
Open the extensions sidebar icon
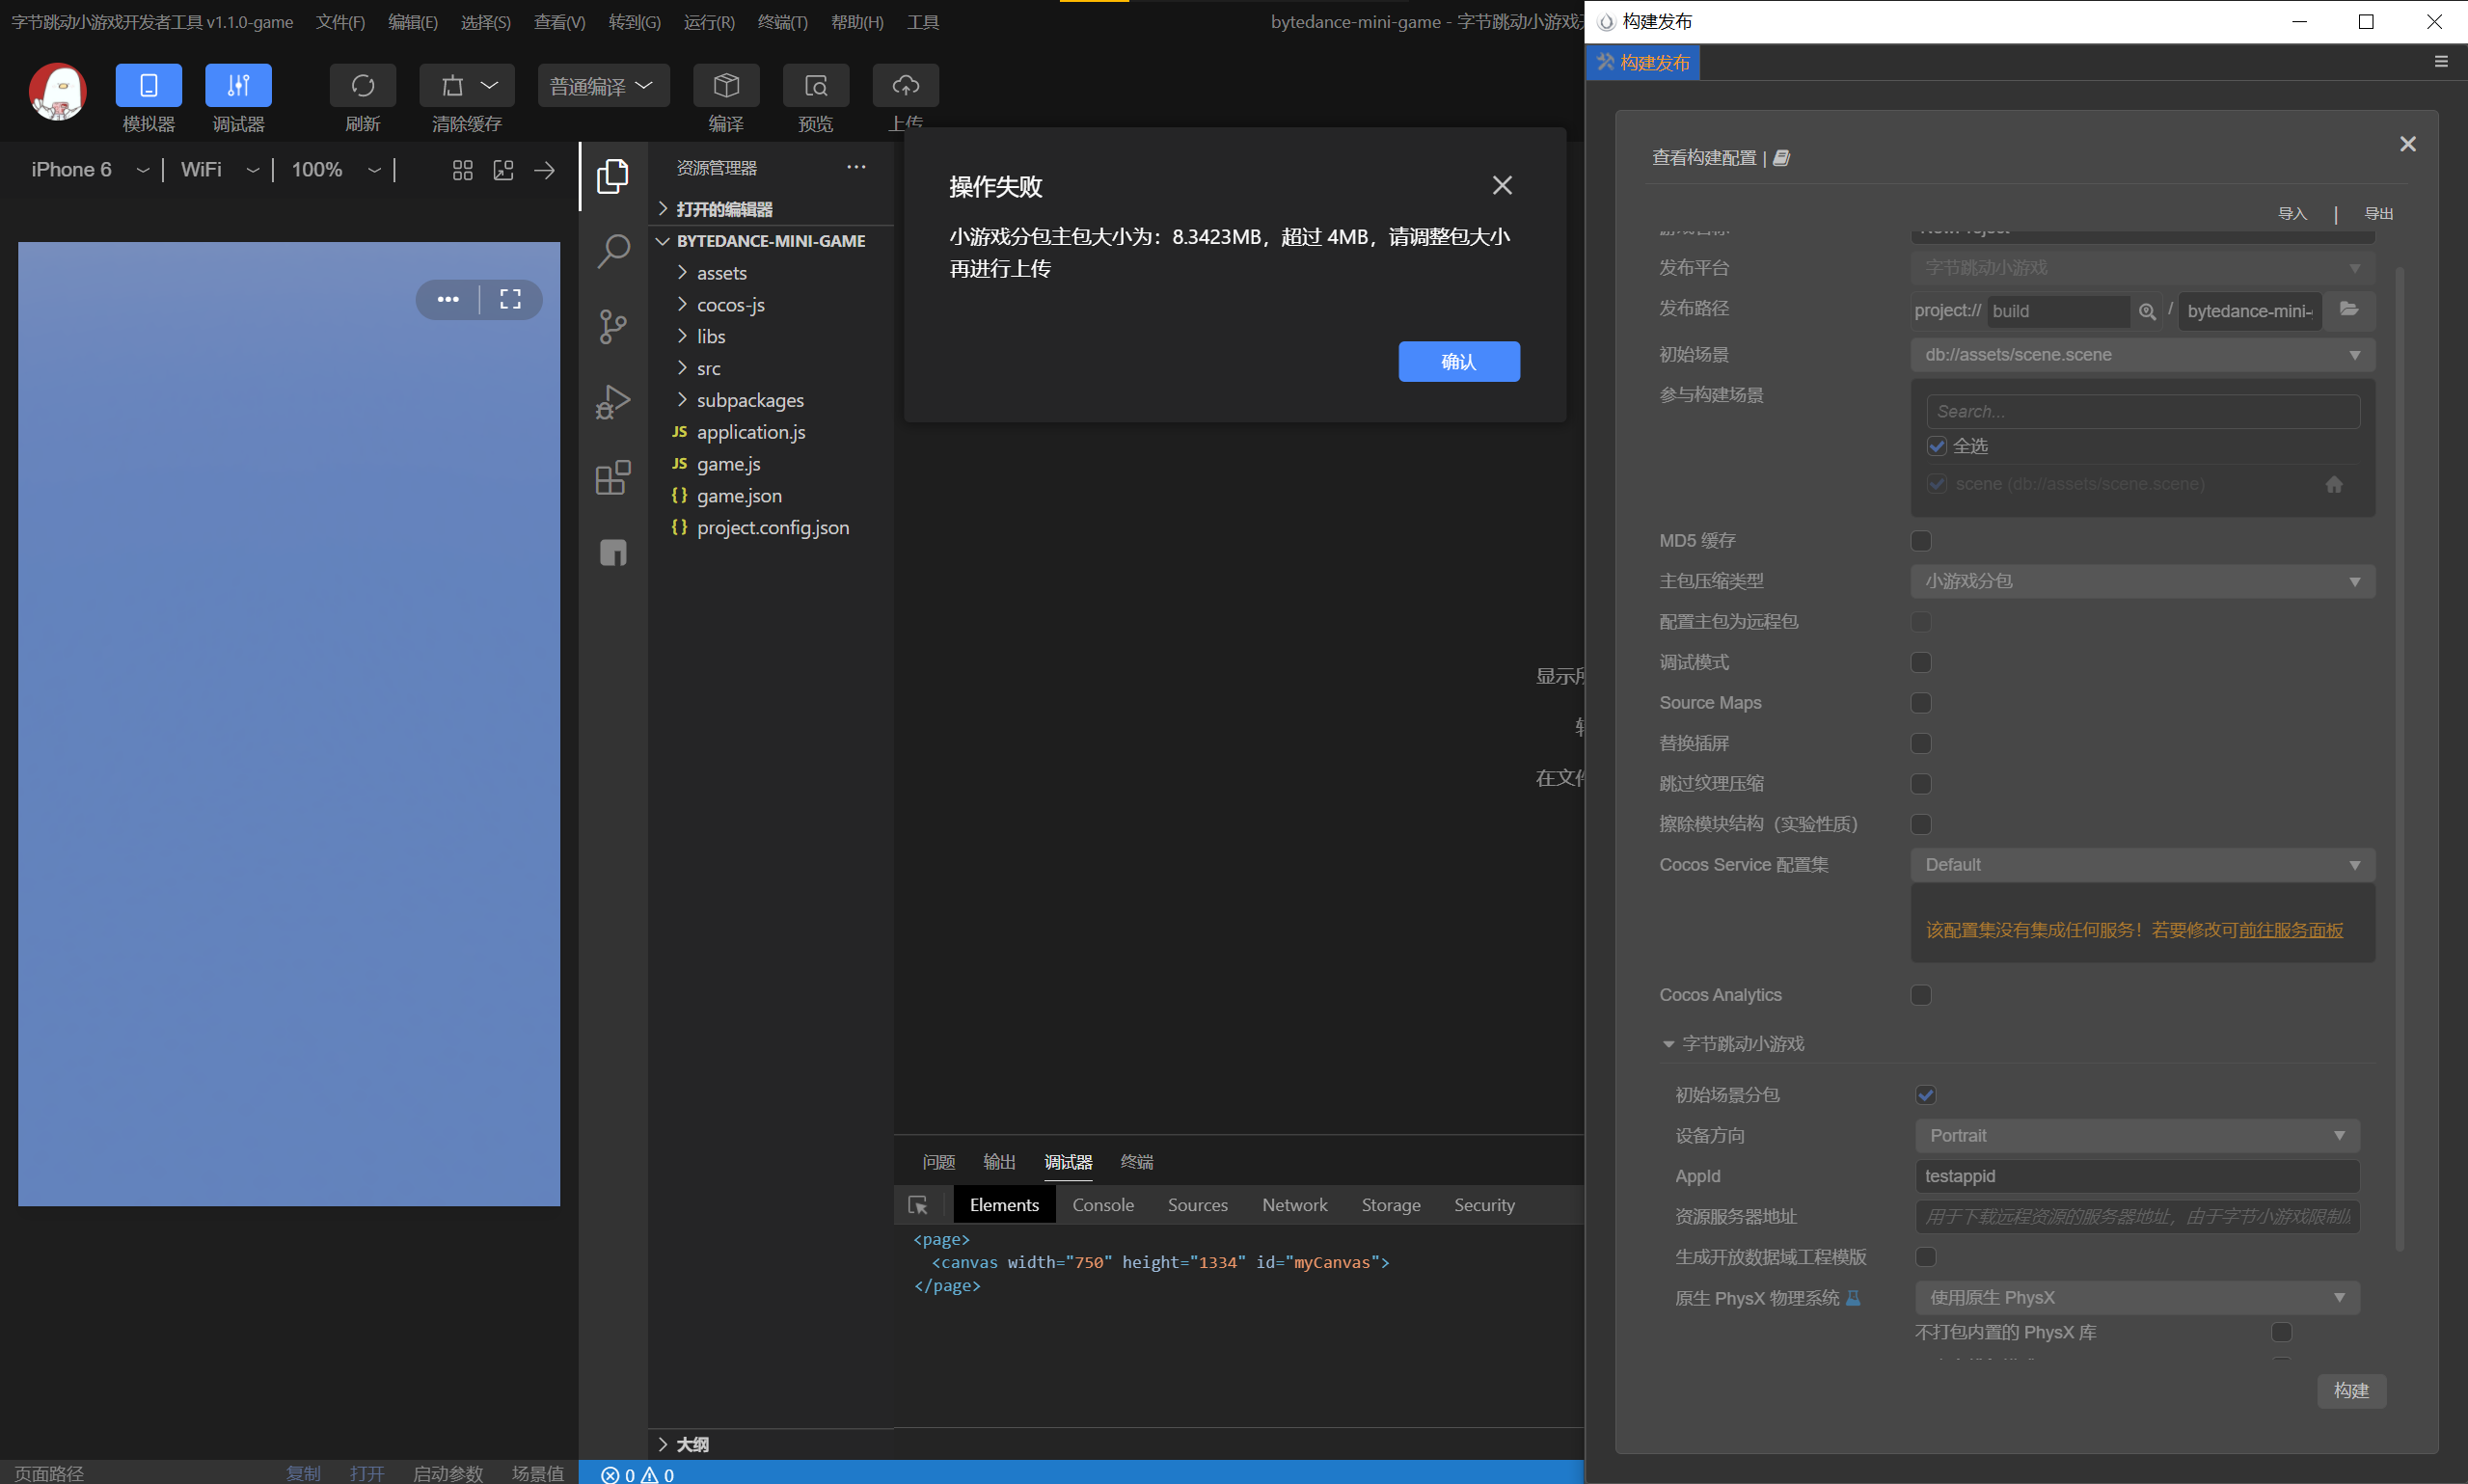(x=613, y=478)
